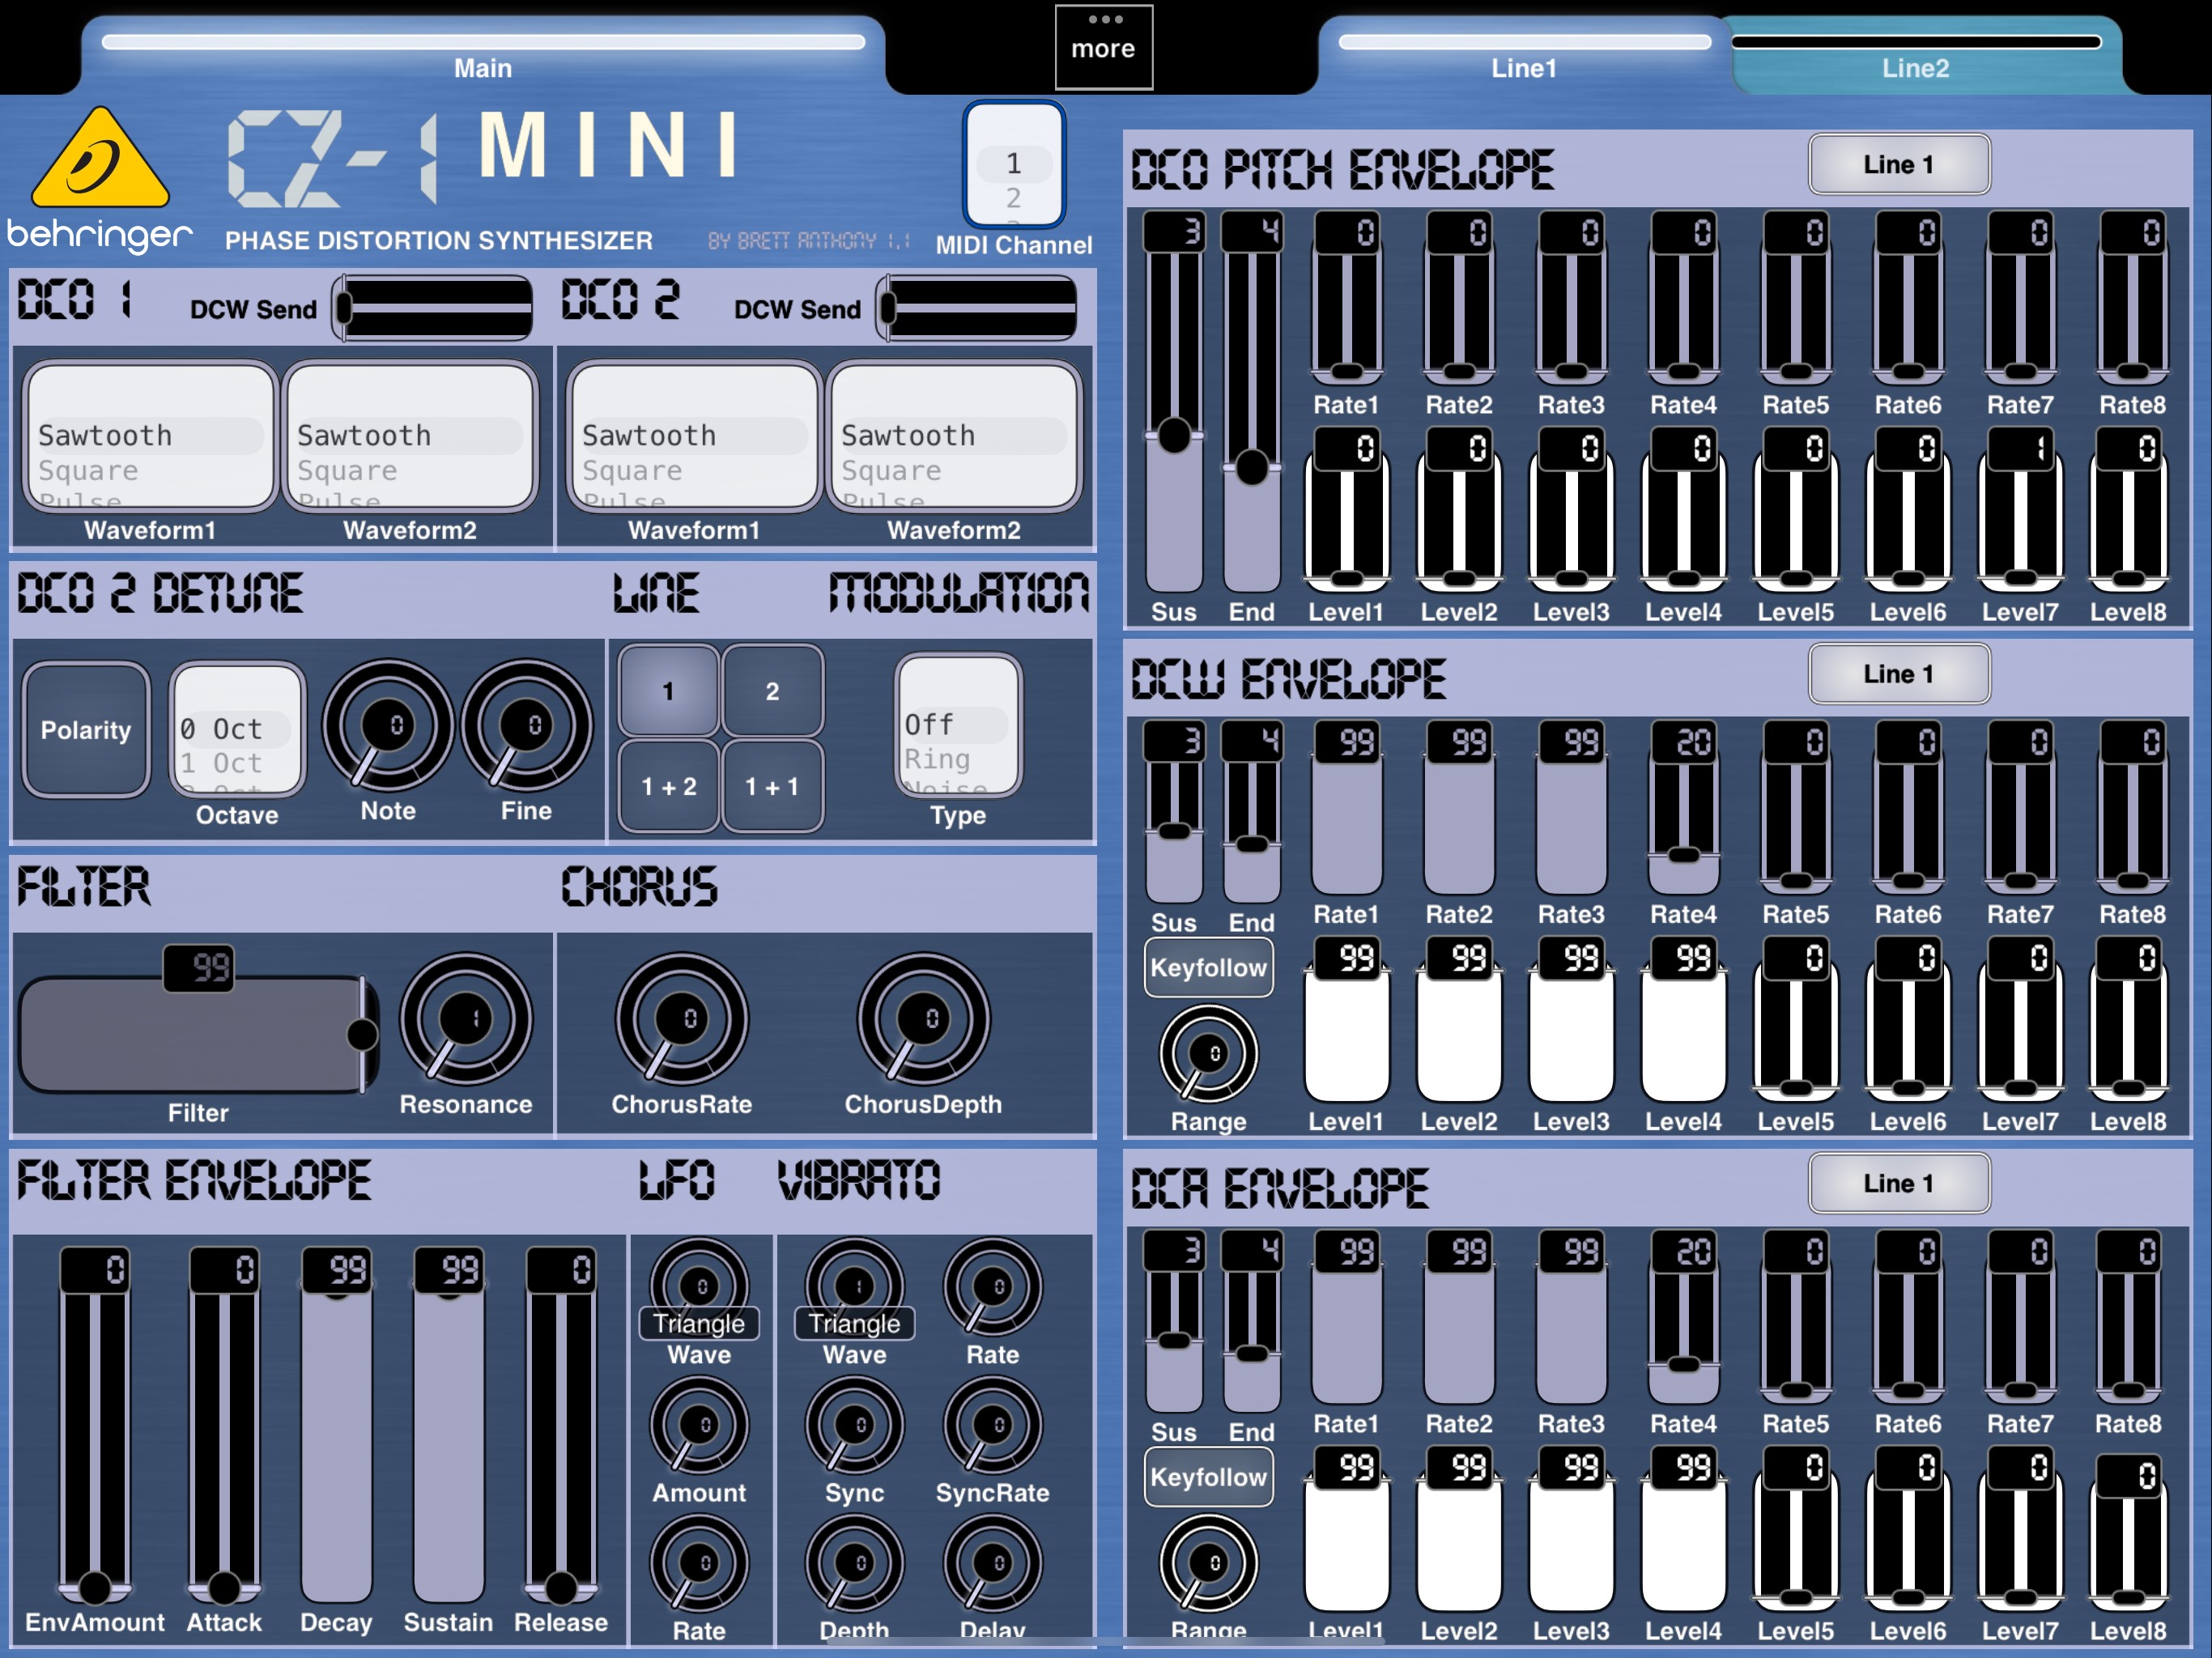
Task: Click the Vibrato Triangle Wave knob
Action: coord(855,1289)
